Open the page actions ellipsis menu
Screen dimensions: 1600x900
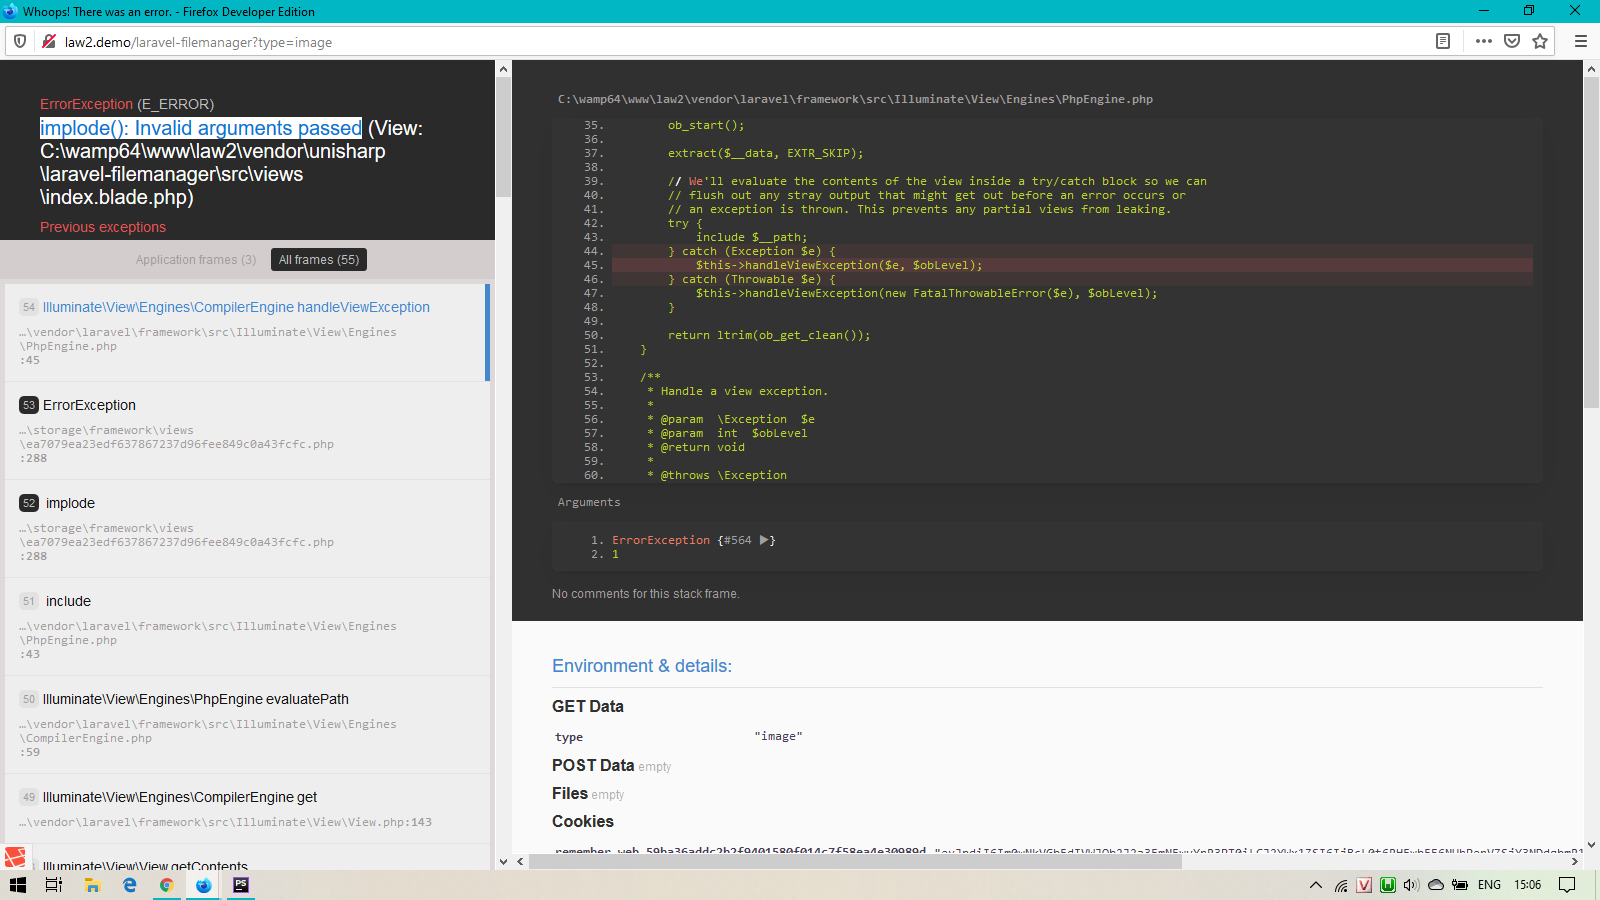pyautogui.click(x=1483, y=41)
